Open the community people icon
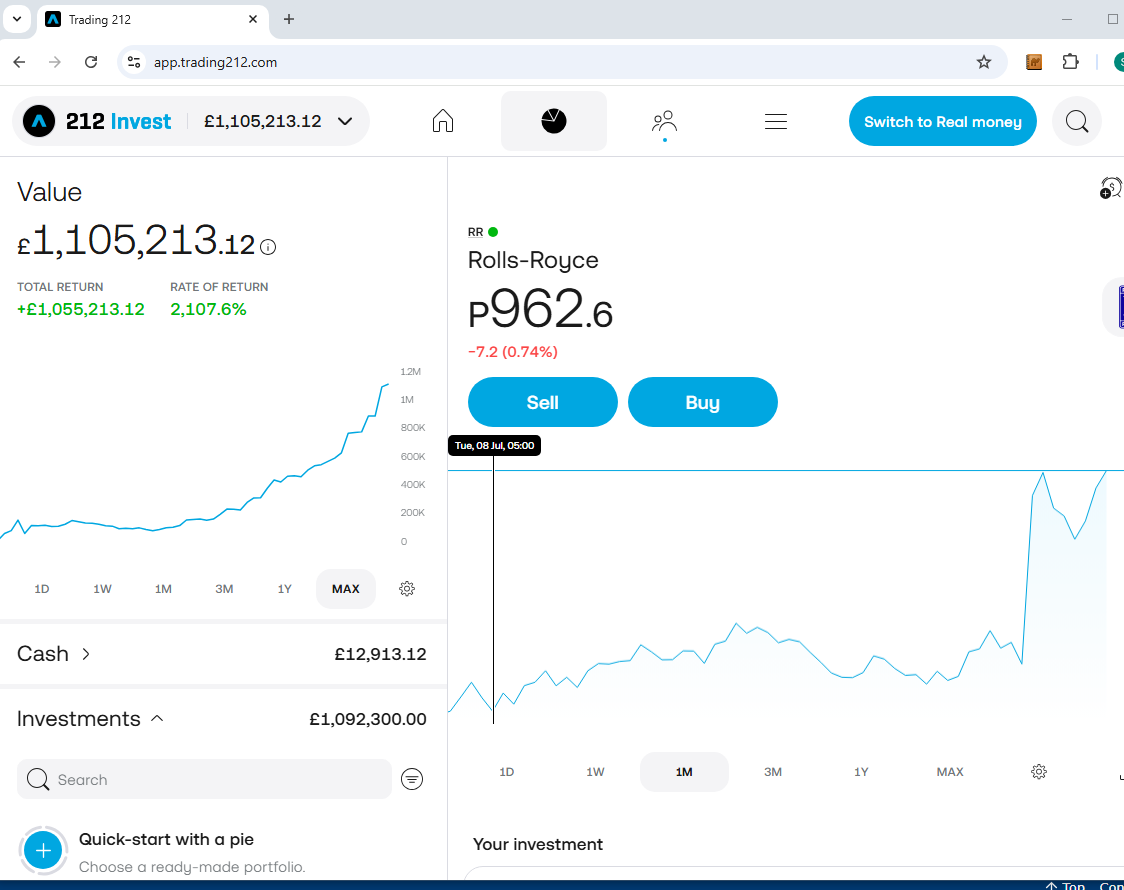Screen dimensions: 1124x890 point(664,122)
